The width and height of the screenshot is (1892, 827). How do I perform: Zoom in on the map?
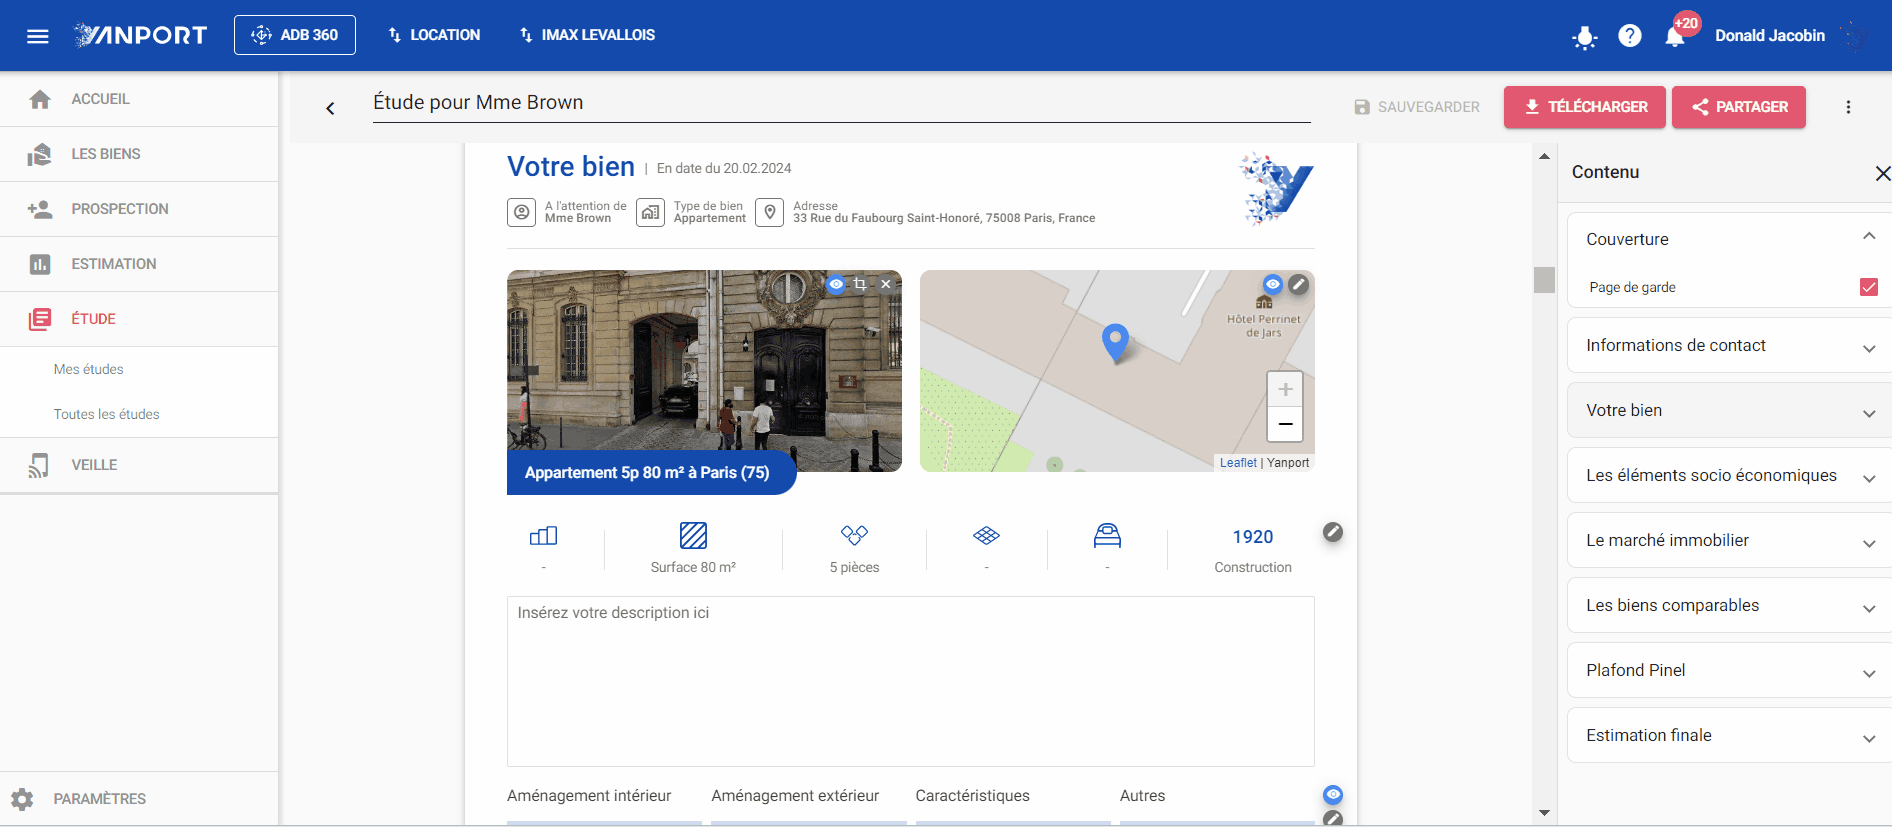[x=1285, y=389]
